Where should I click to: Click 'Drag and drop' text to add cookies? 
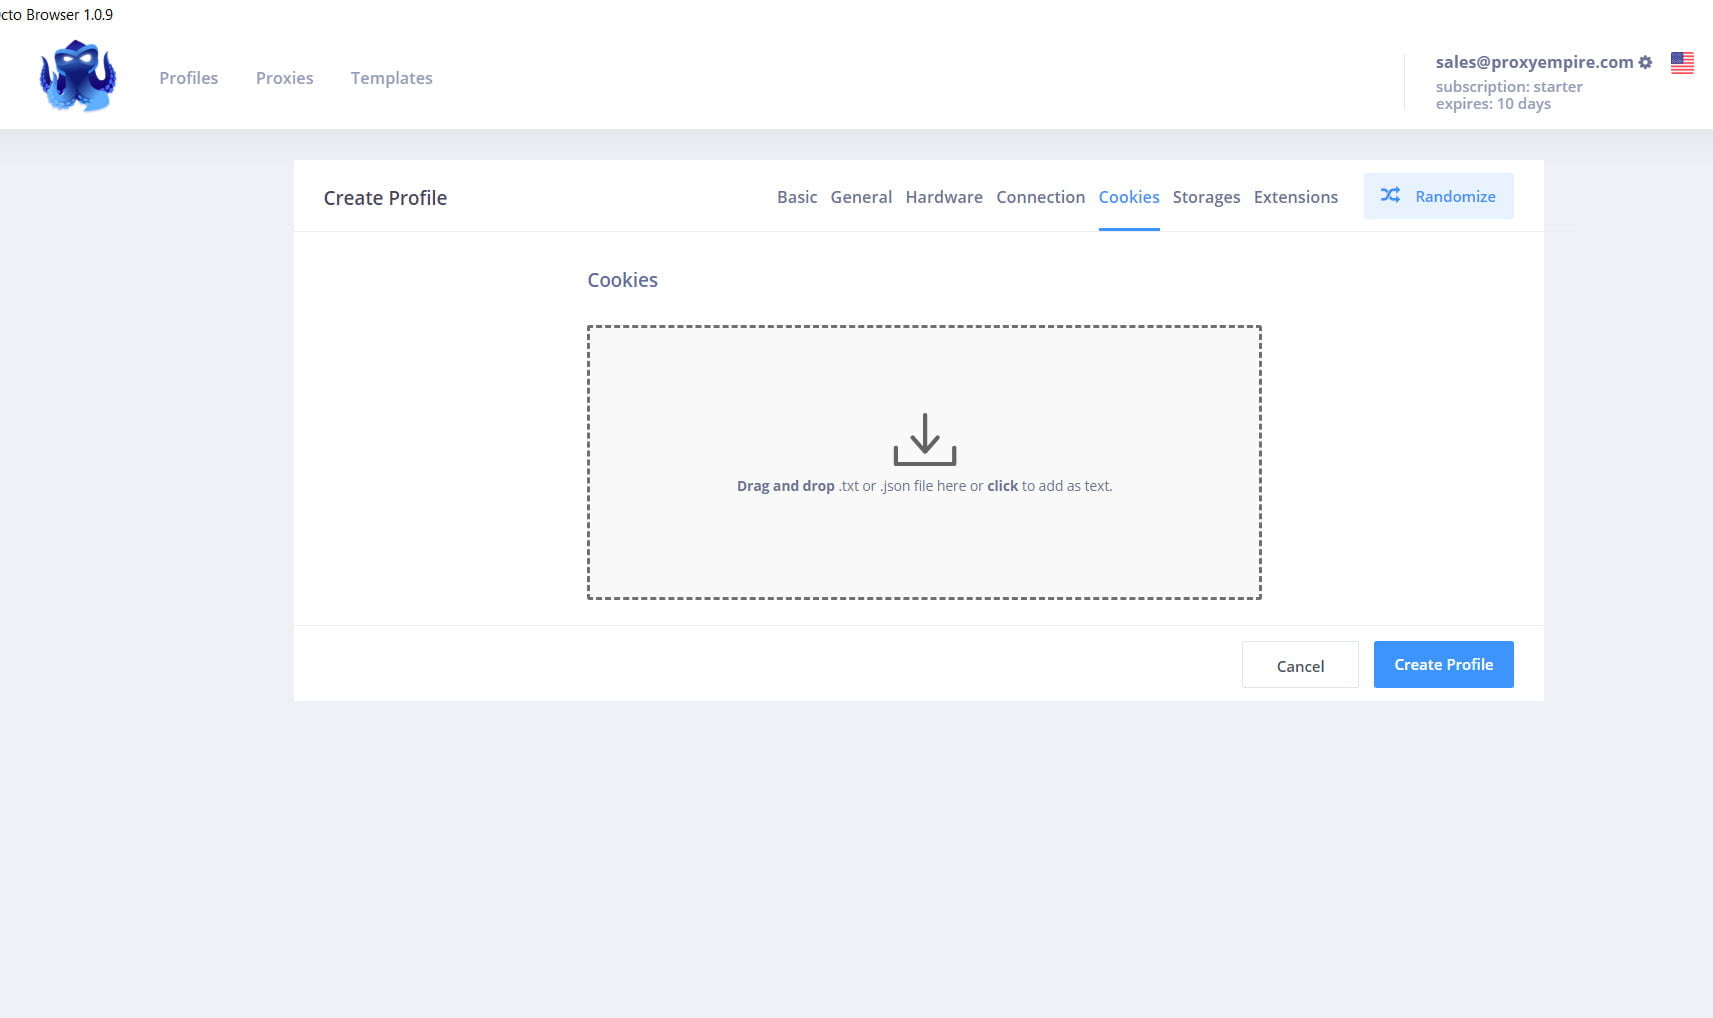[x=785, y=486]
